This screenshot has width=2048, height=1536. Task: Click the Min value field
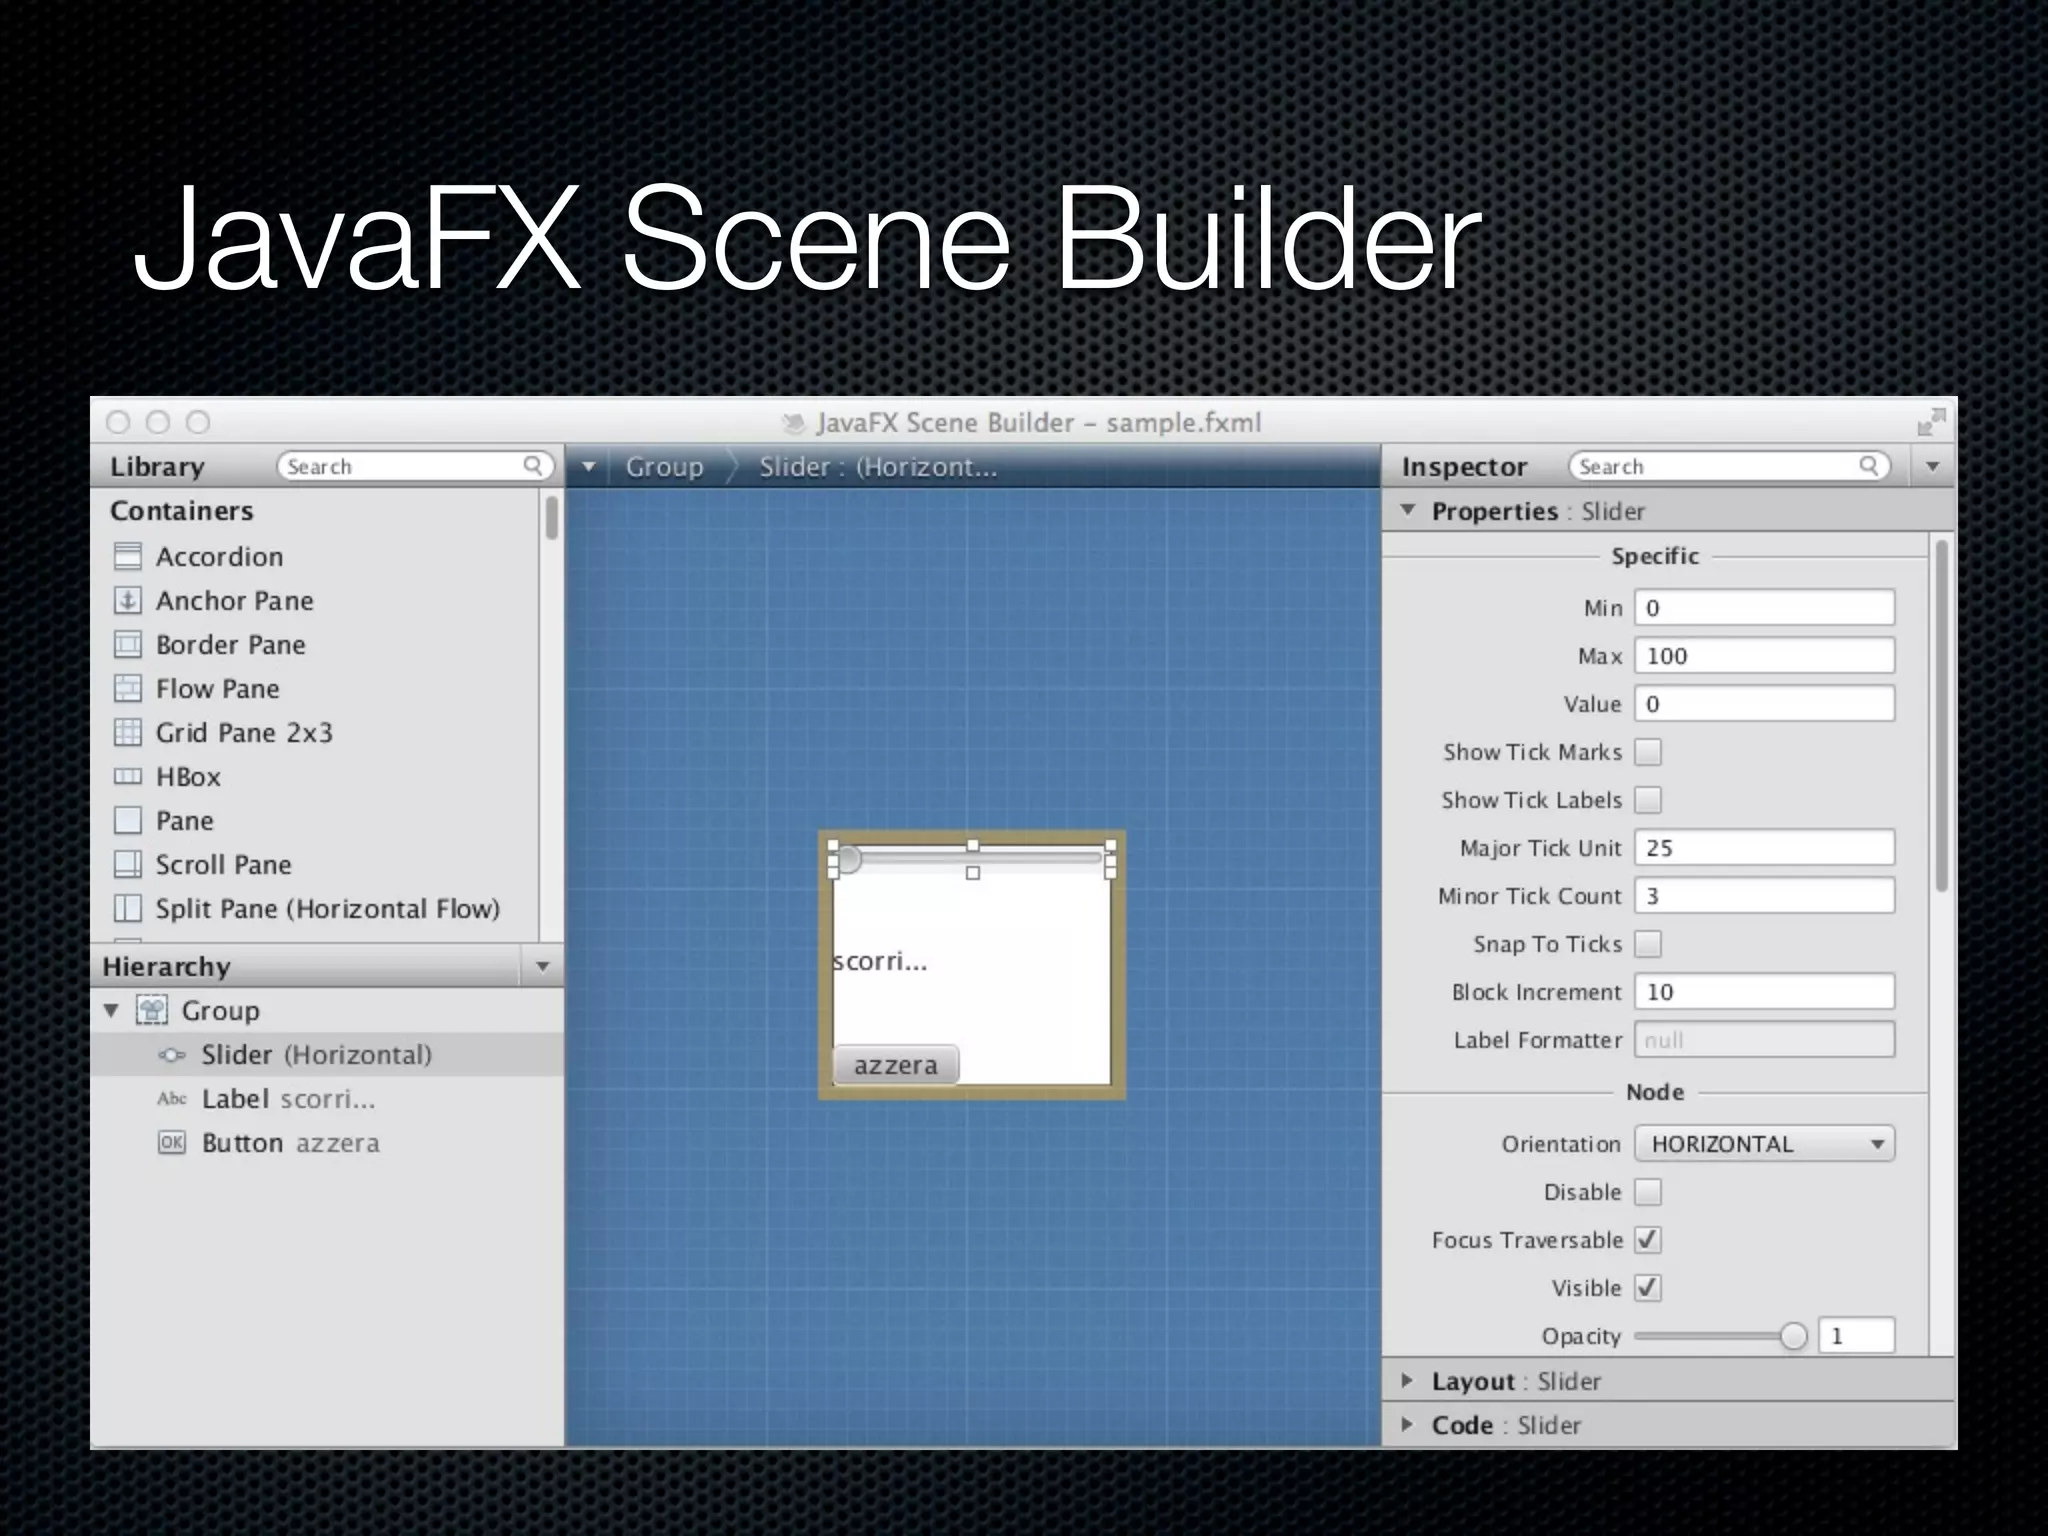(x=1765, y=608)
